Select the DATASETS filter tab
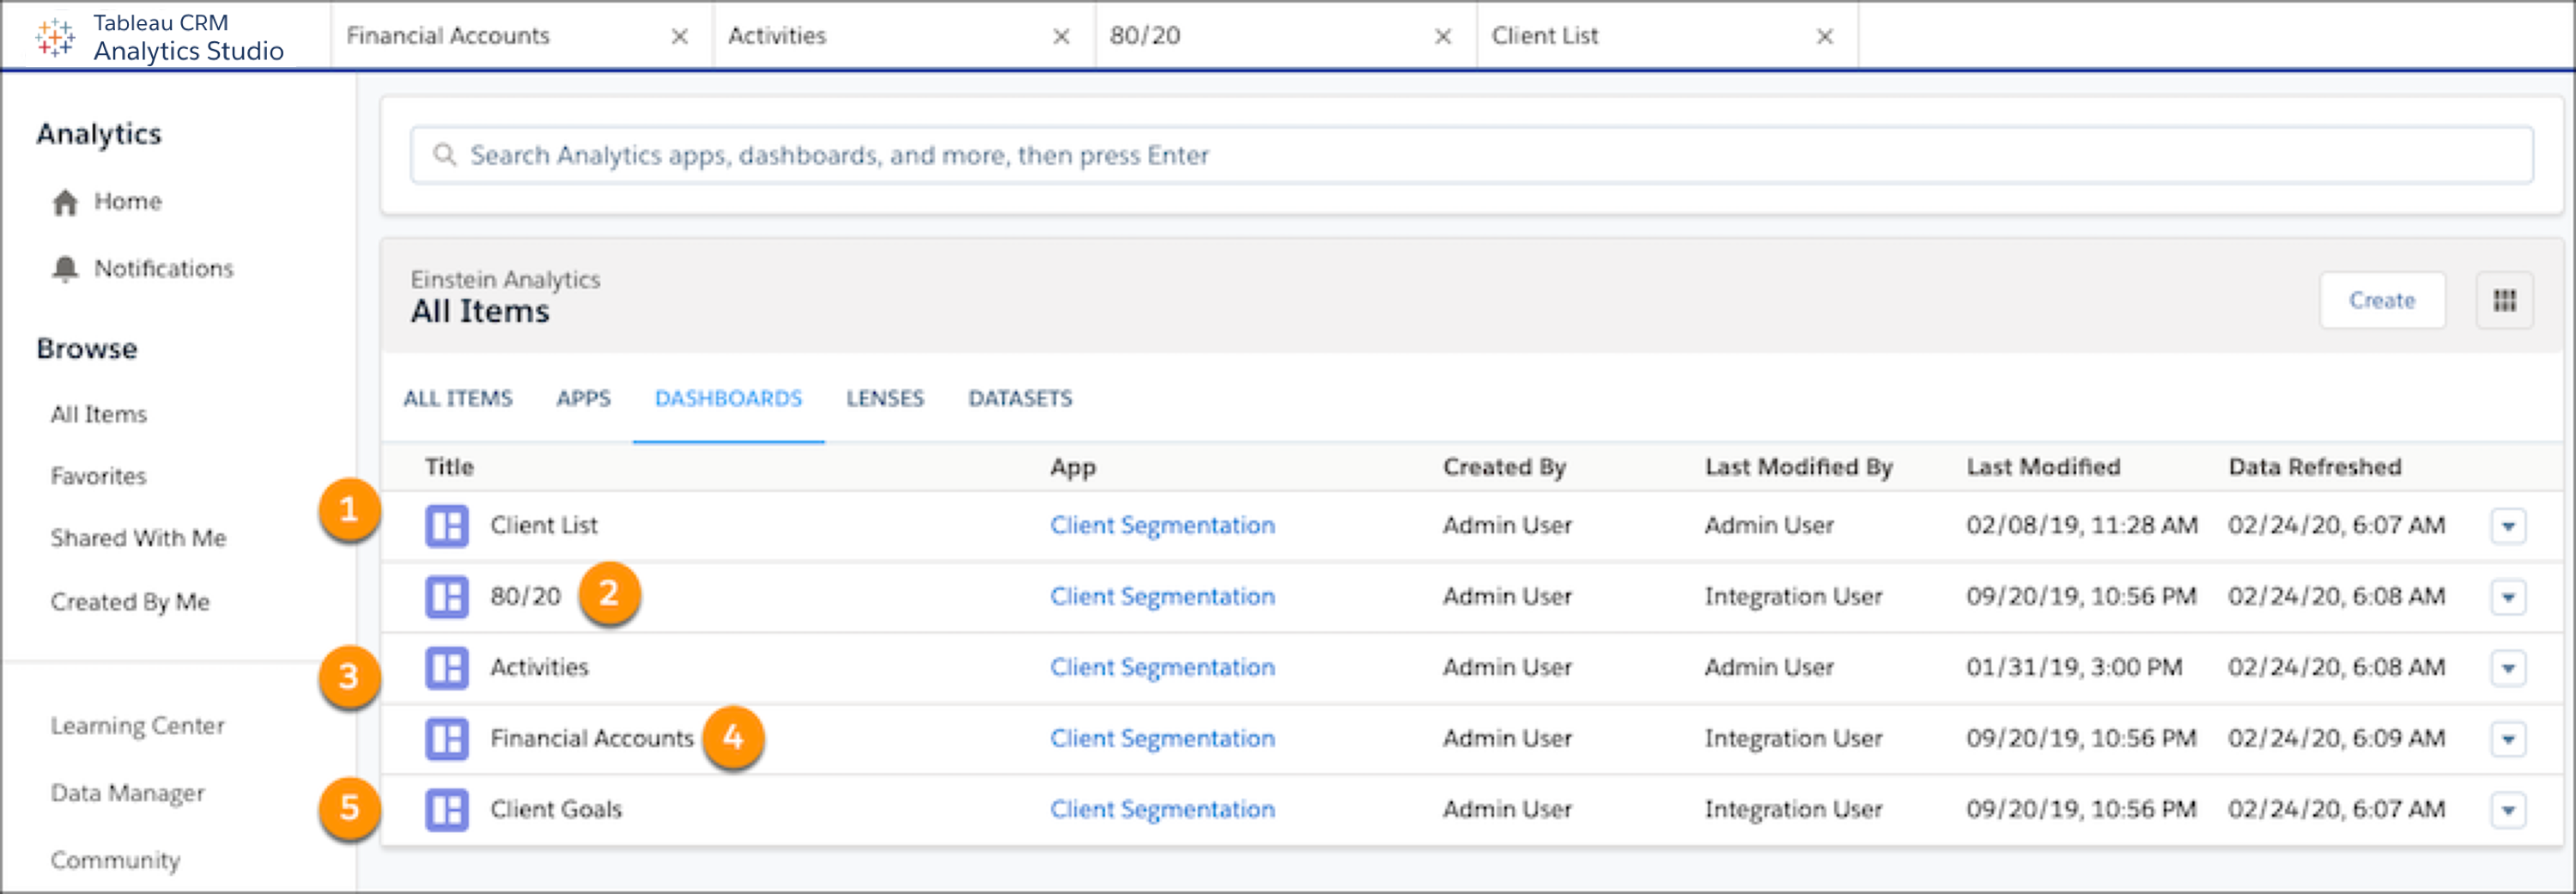Screen dimensions: 2576x894 1020,398
